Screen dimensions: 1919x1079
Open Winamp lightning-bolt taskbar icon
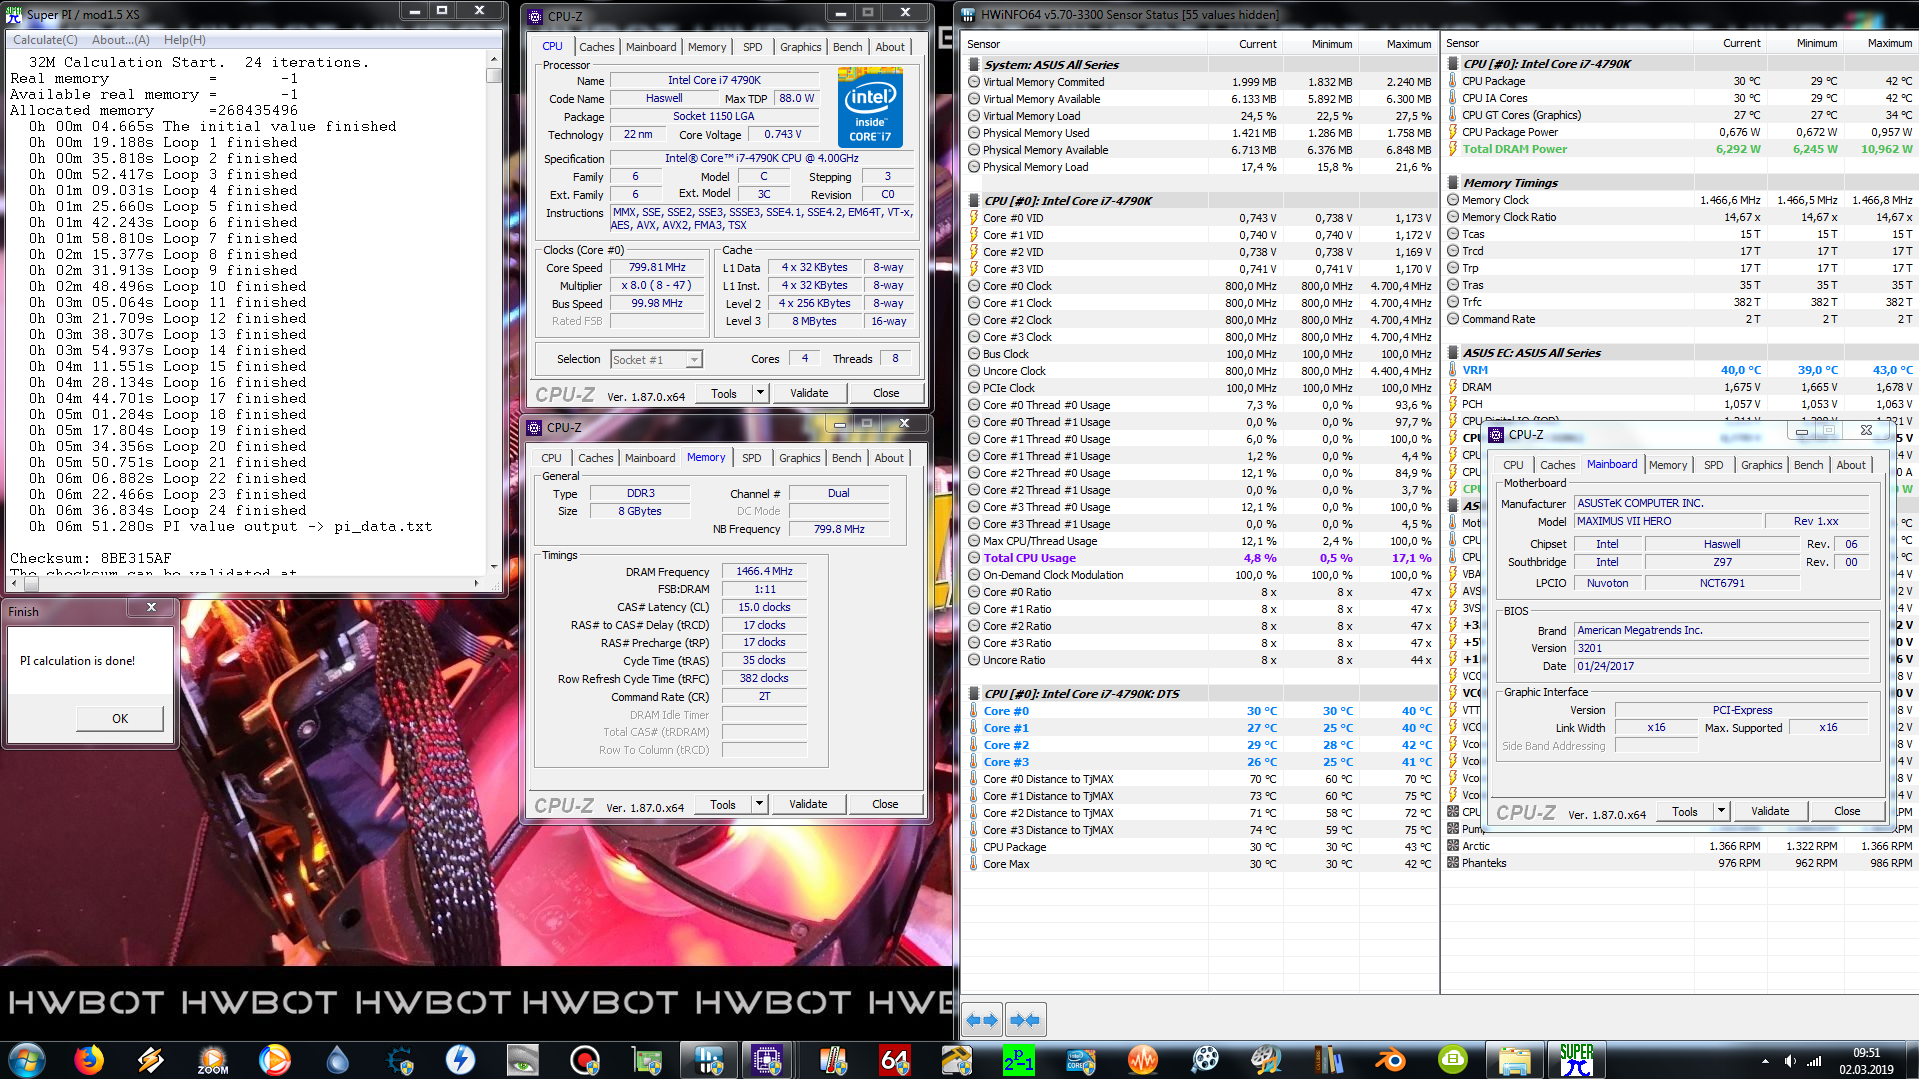[151, 1059]
